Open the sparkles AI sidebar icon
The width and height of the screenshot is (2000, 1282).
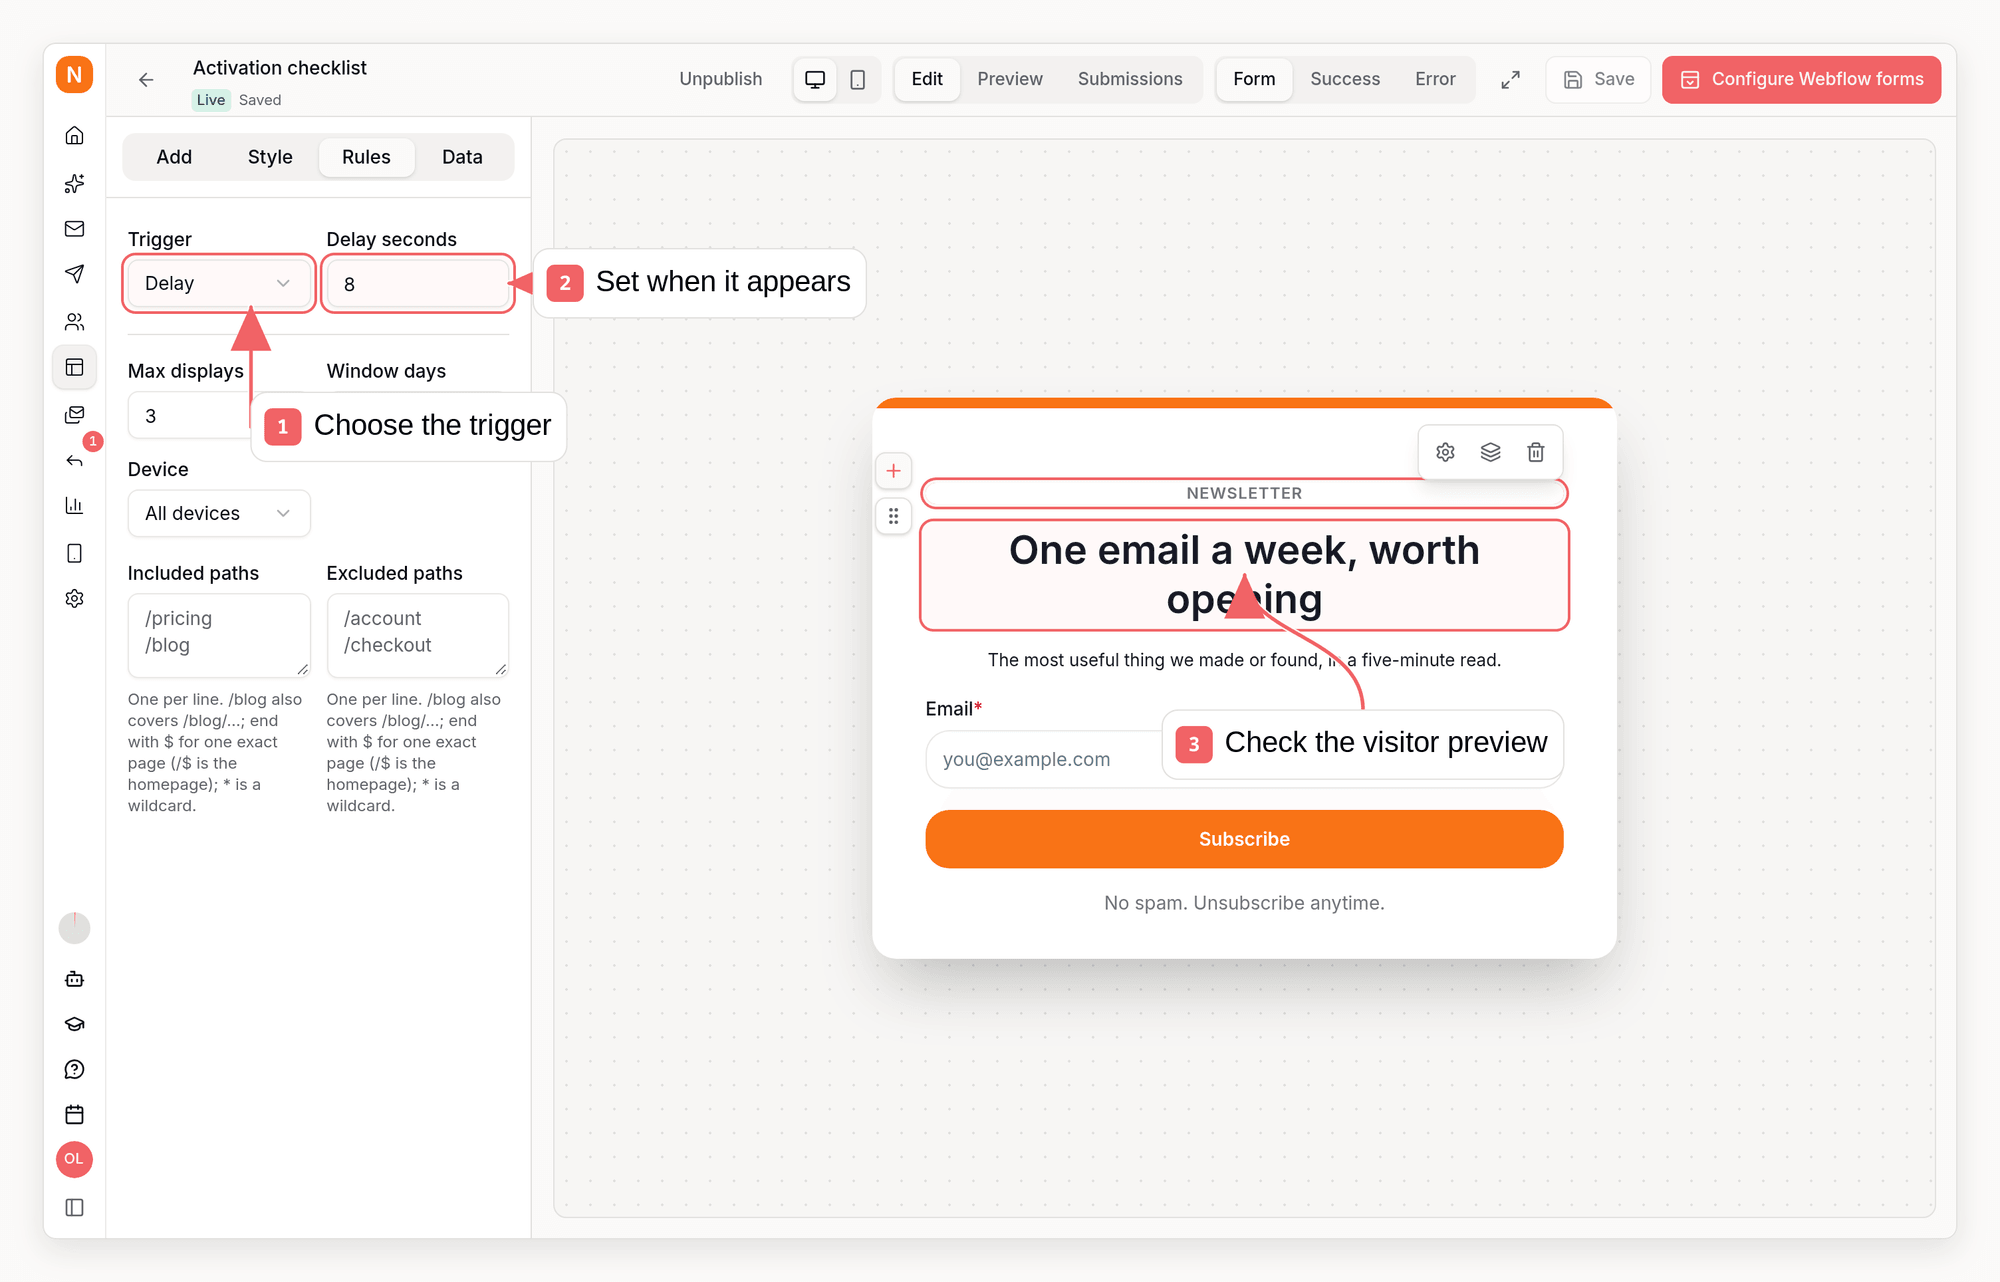click(x=74, y=183)
